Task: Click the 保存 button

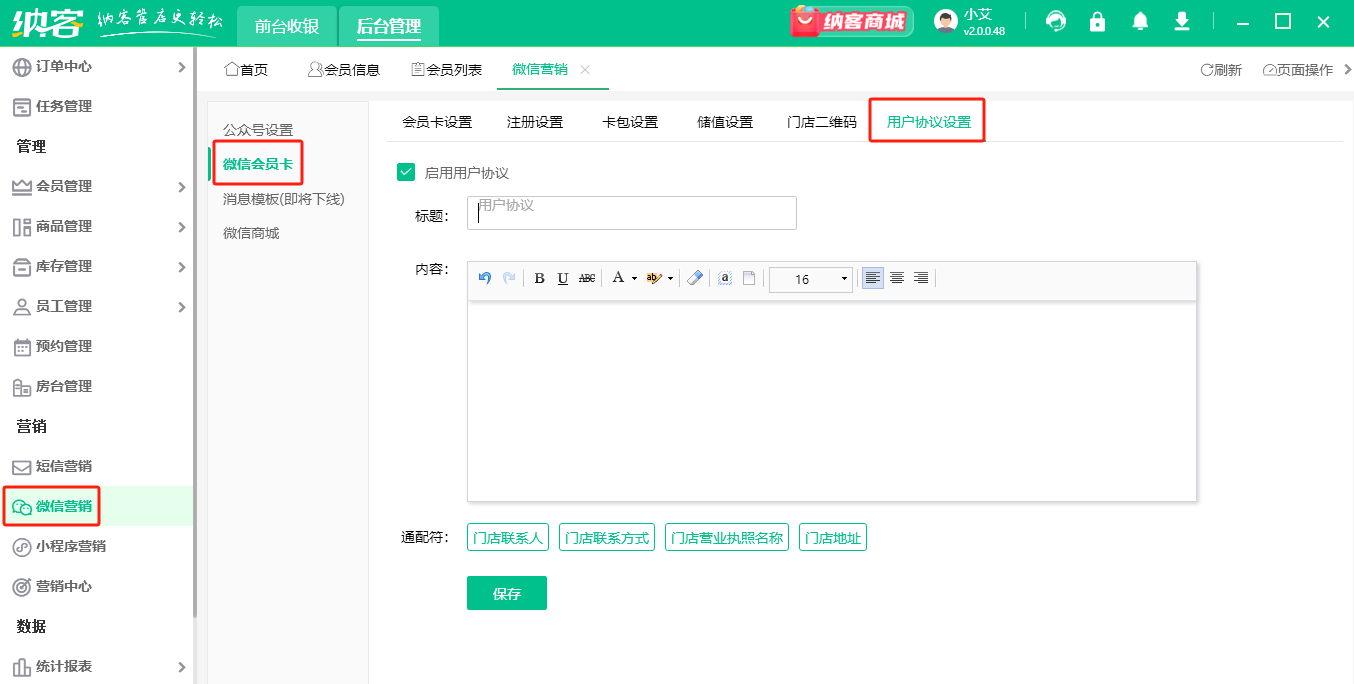Action: [506, 592]
